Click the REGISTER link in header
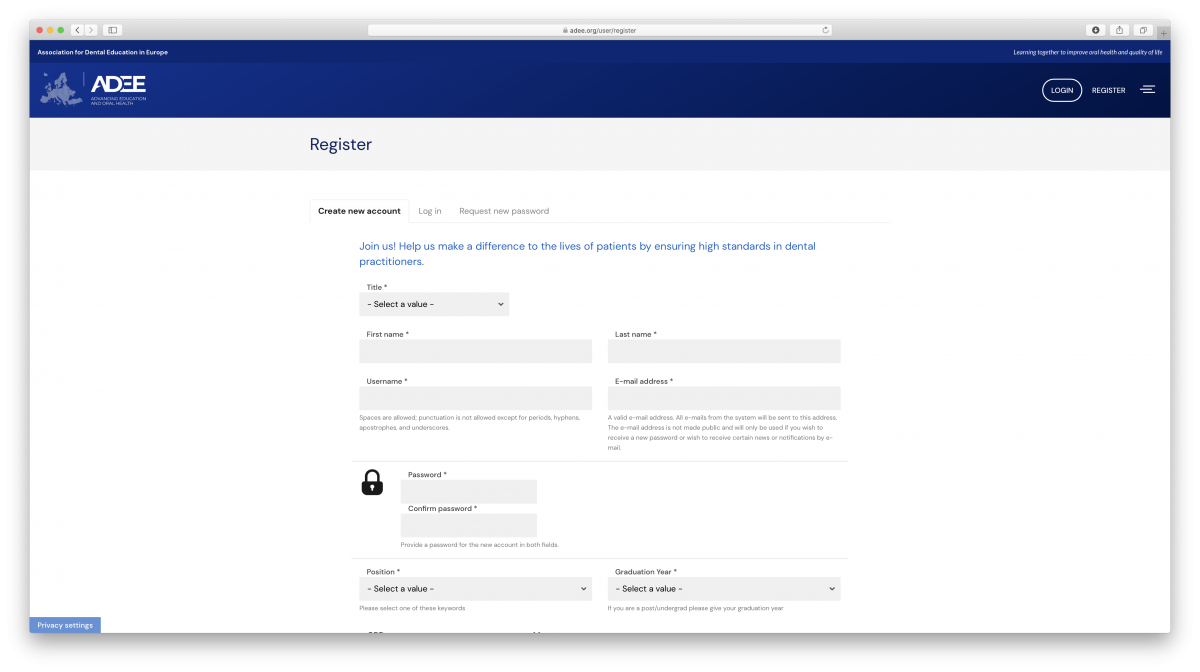Image resolution: width=1200 pixels, height=672 pixels. 1108,90
